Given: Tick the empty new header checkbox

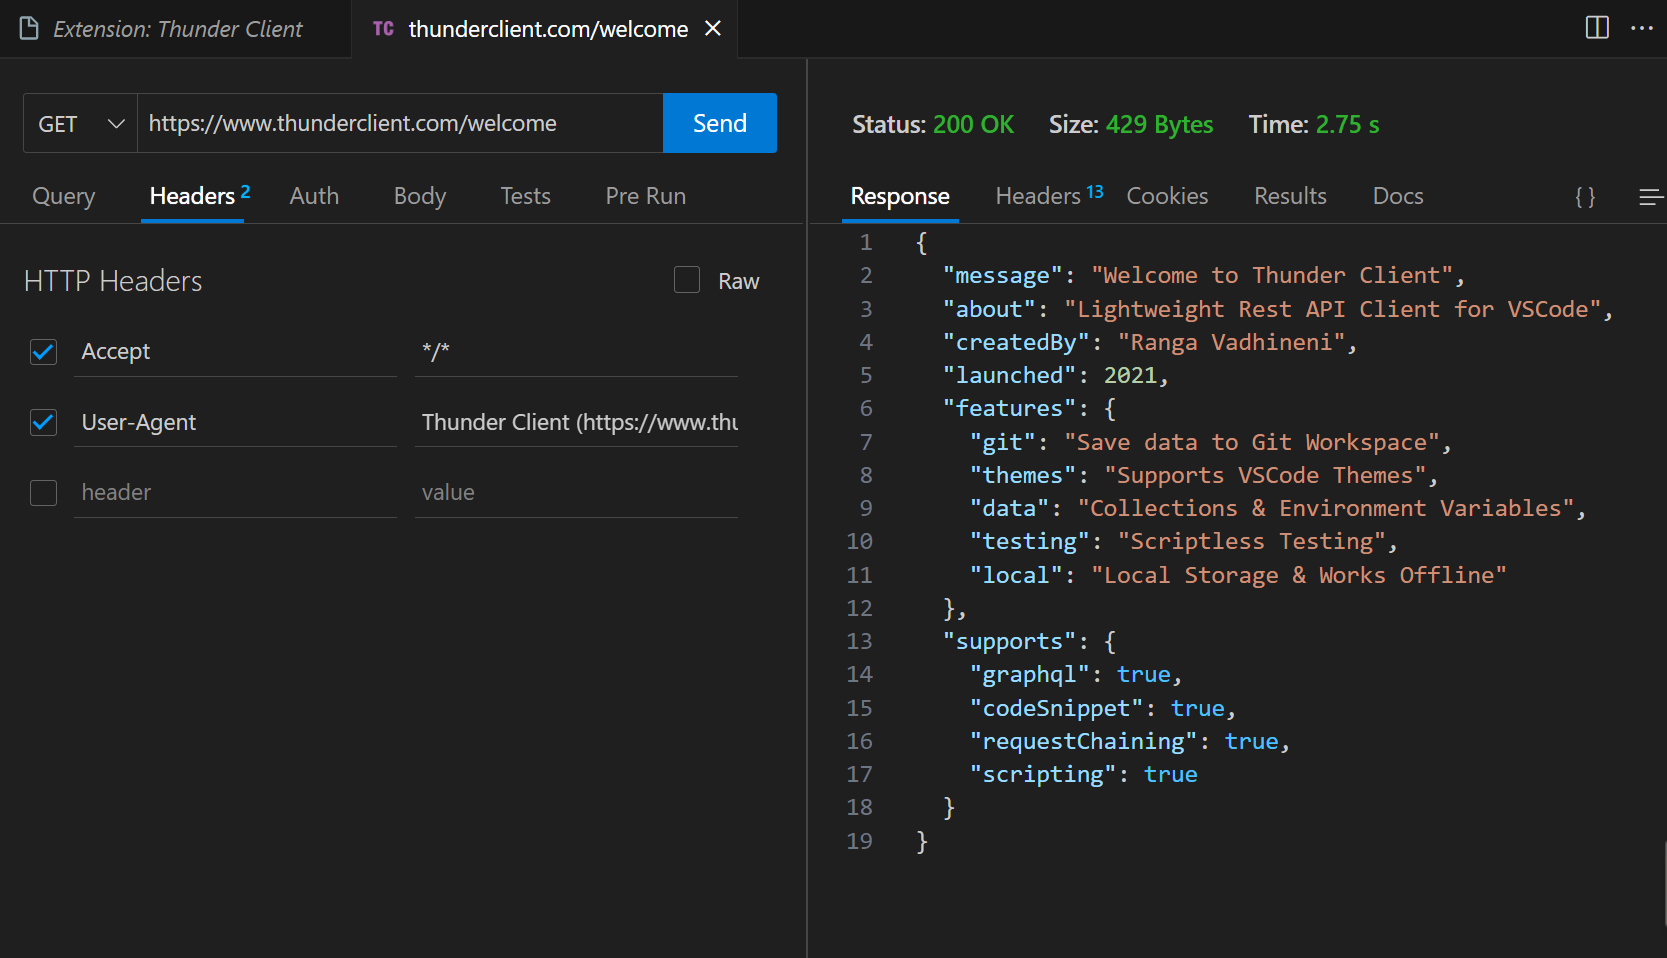Looking at the screenshot, I should (x=43, y=493).
